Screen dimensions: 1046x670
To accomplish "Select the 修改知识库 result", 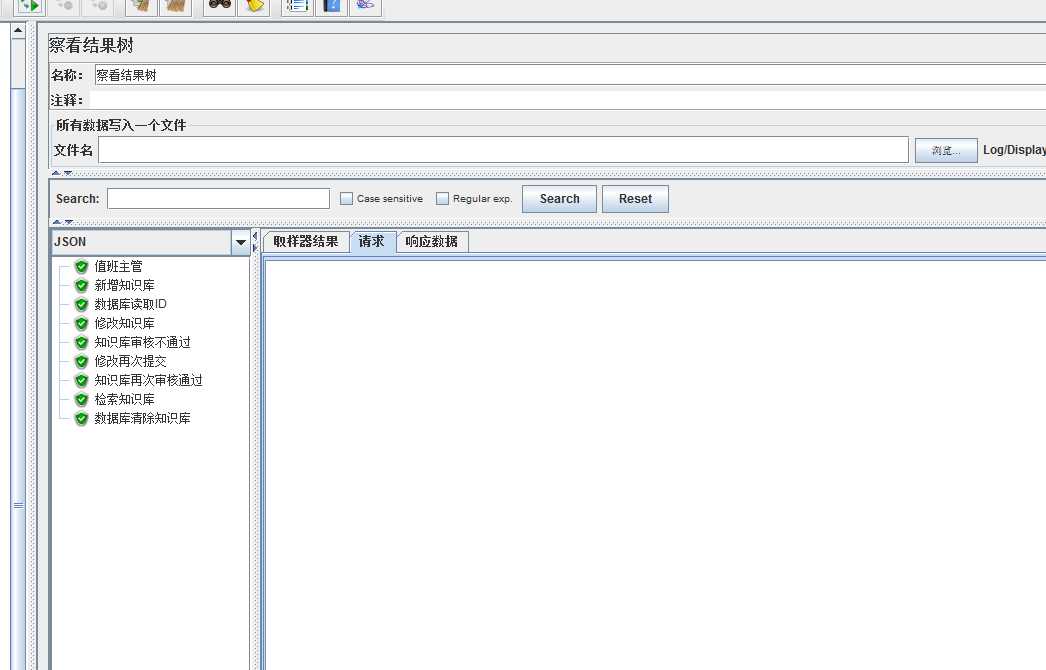I will pyautogui.click(x=124, y=323).
